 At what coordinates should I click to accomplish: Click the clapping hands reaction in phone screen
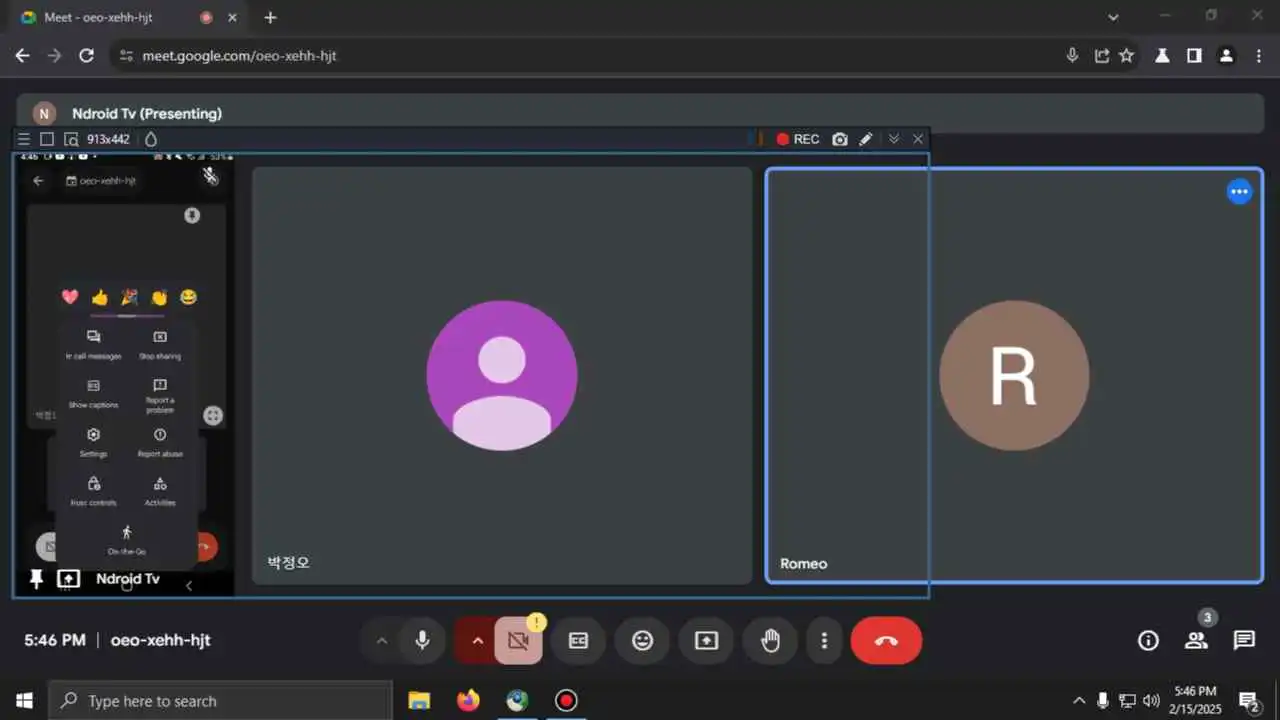pyautogui.click(x=158, y=297)
